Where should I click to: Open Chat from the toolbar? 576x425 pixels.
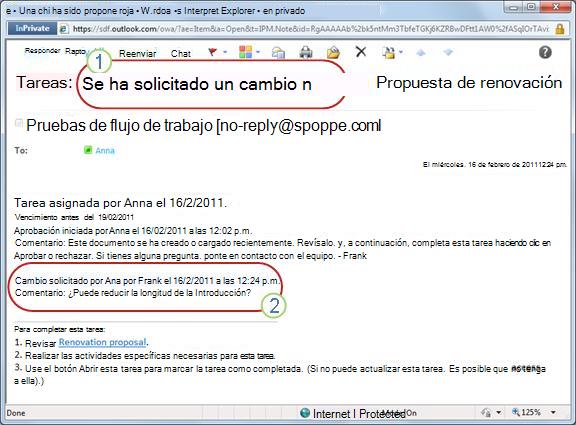click(x=181, y=54)
